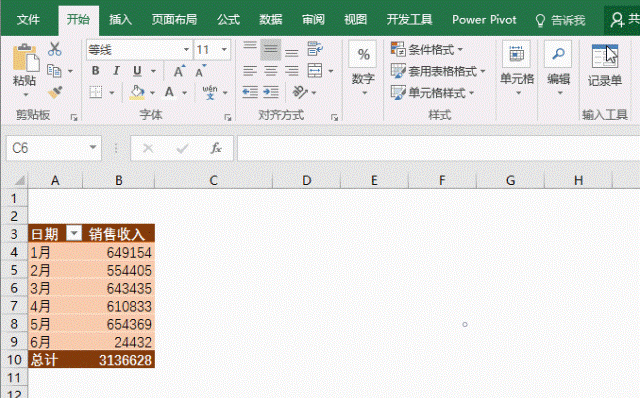Image resolution: width=640 pixels, height=398 pixels.
Task: Switch to the 插入 ribbon tab
Action: click(x=120, y=20)
